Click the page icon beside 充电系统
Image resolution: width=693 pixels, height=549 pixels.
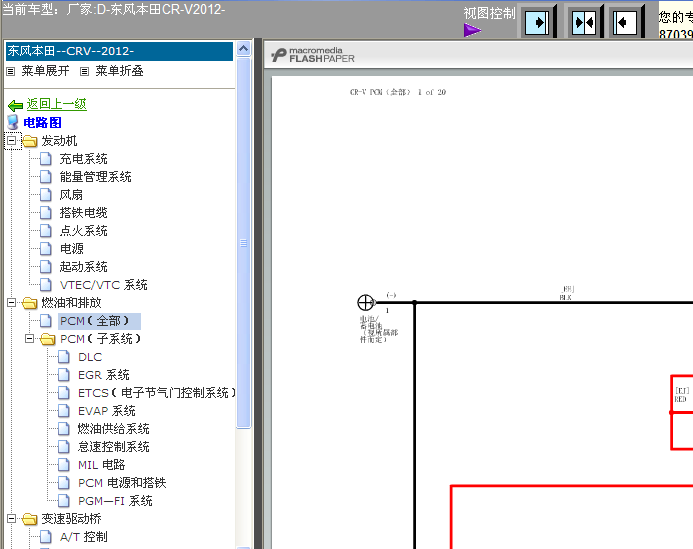point(46,159)
